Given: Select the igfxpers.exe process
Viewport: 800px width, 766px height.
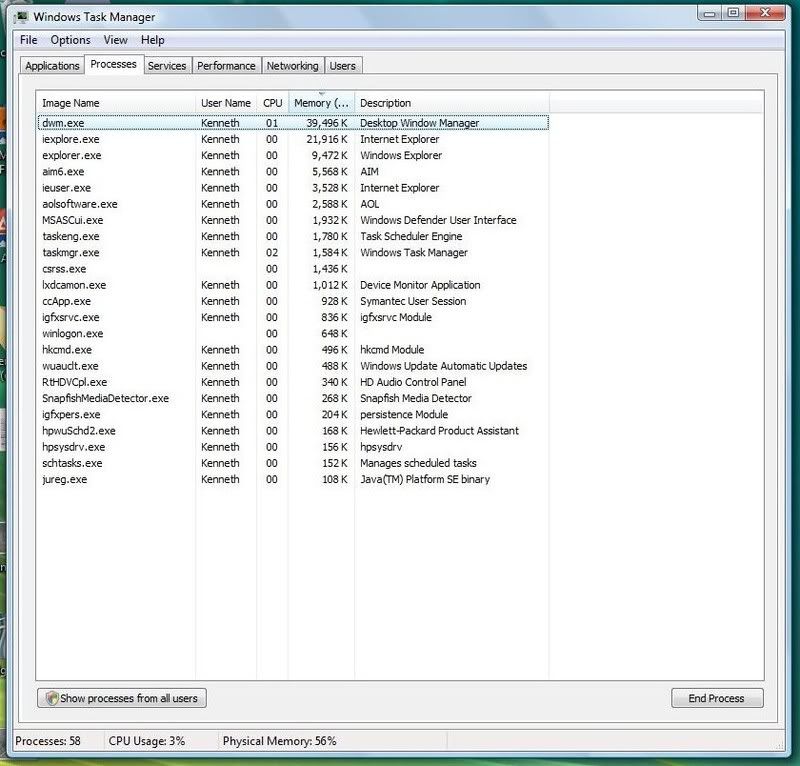Looking at the screenshot, I should coord(293,415).
